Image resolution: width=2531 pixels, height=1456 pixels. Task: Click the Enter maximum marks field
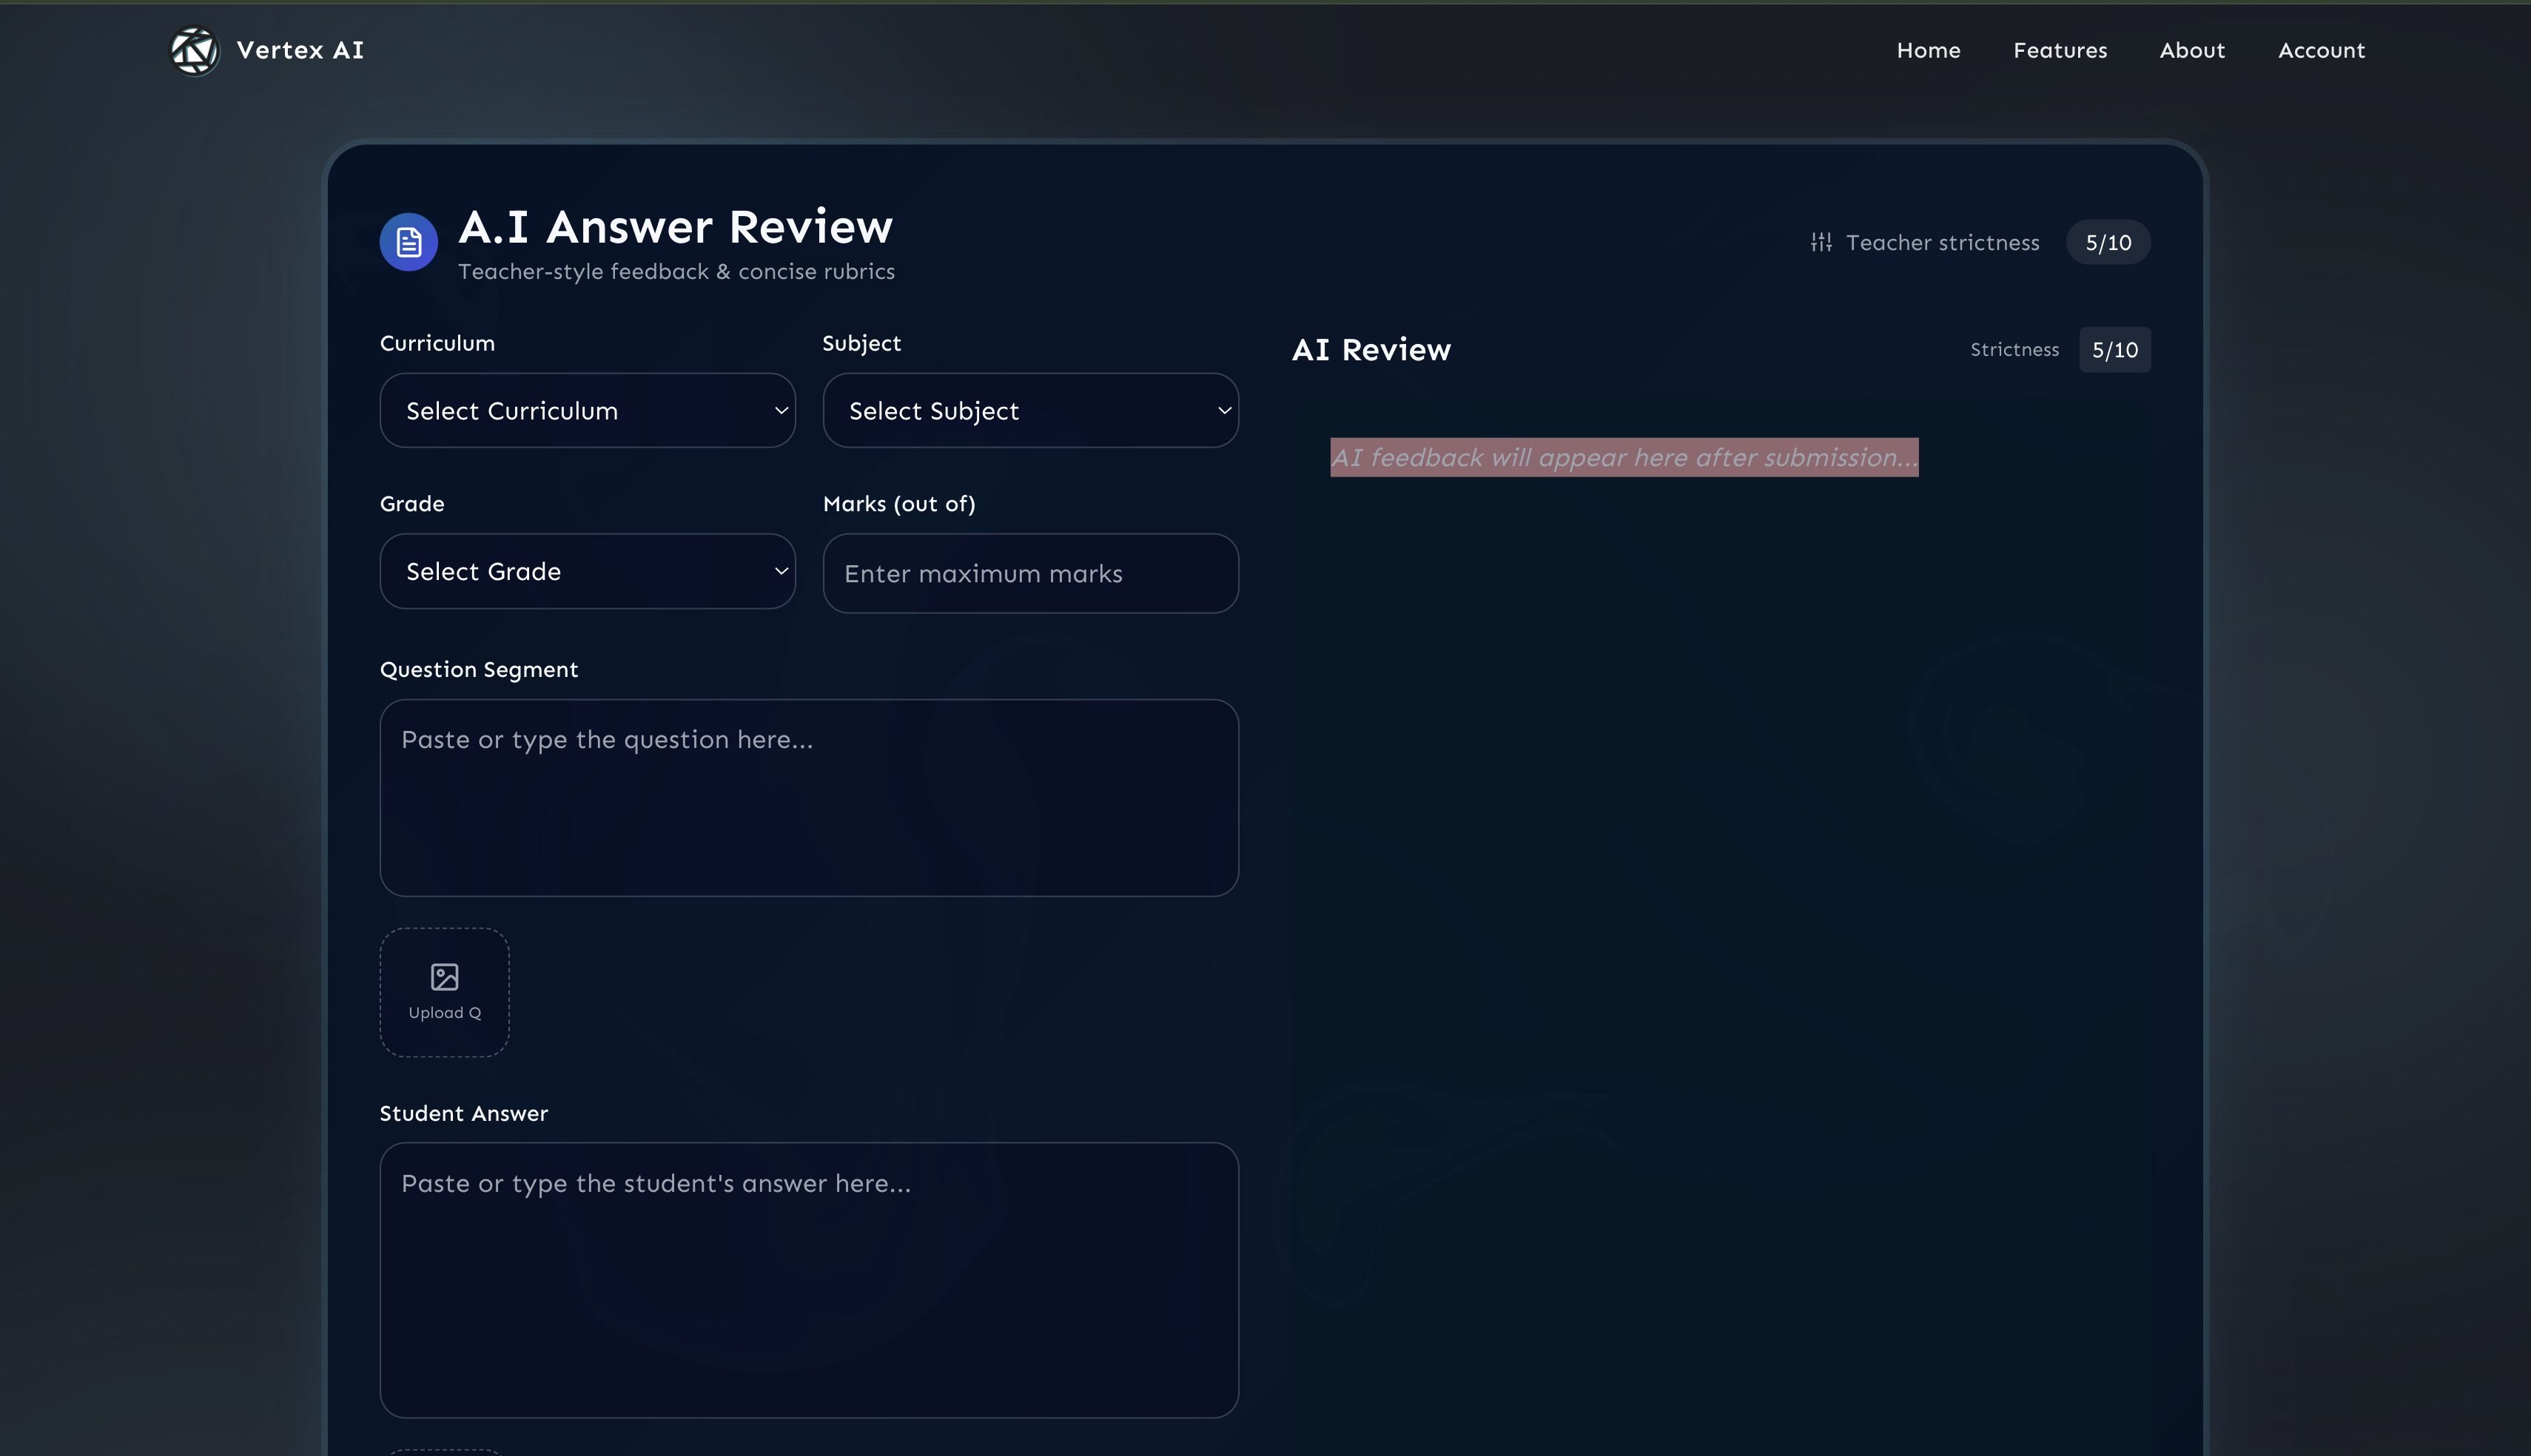(x=1030, y=573)
